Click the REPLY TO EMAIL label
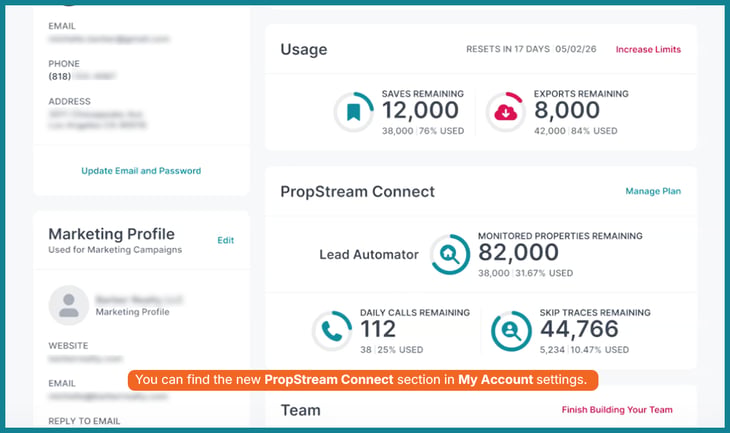The width and height of the screenshot is (730, 433). pos(84,421)
